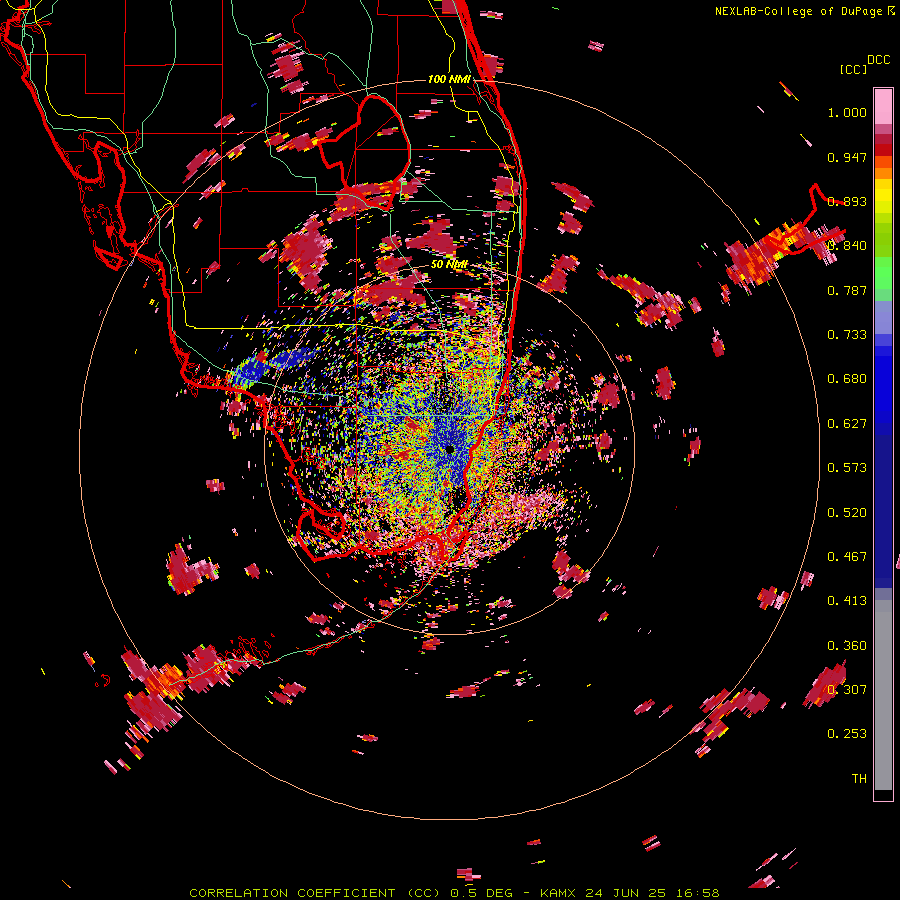Click the 50 NMI range ring label
The height and width of the screenshot is (900, 900).
[449, 265]
